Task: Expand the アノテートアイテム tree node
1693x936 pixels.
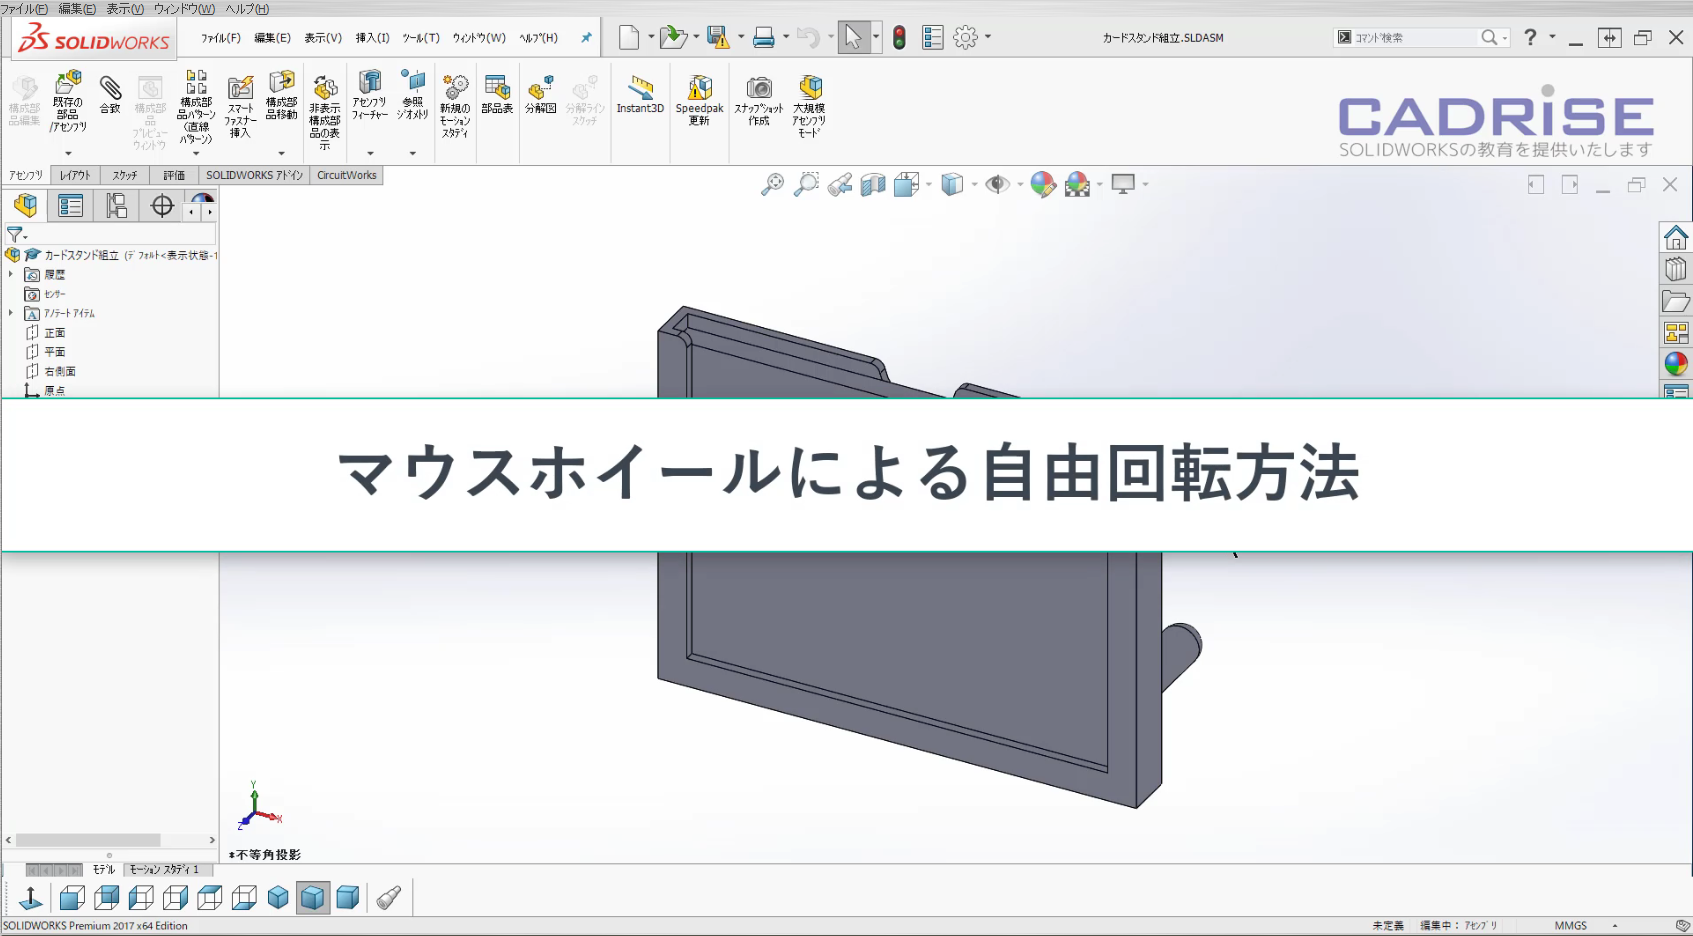Action: pyautogui.click(x=12, y=313)
